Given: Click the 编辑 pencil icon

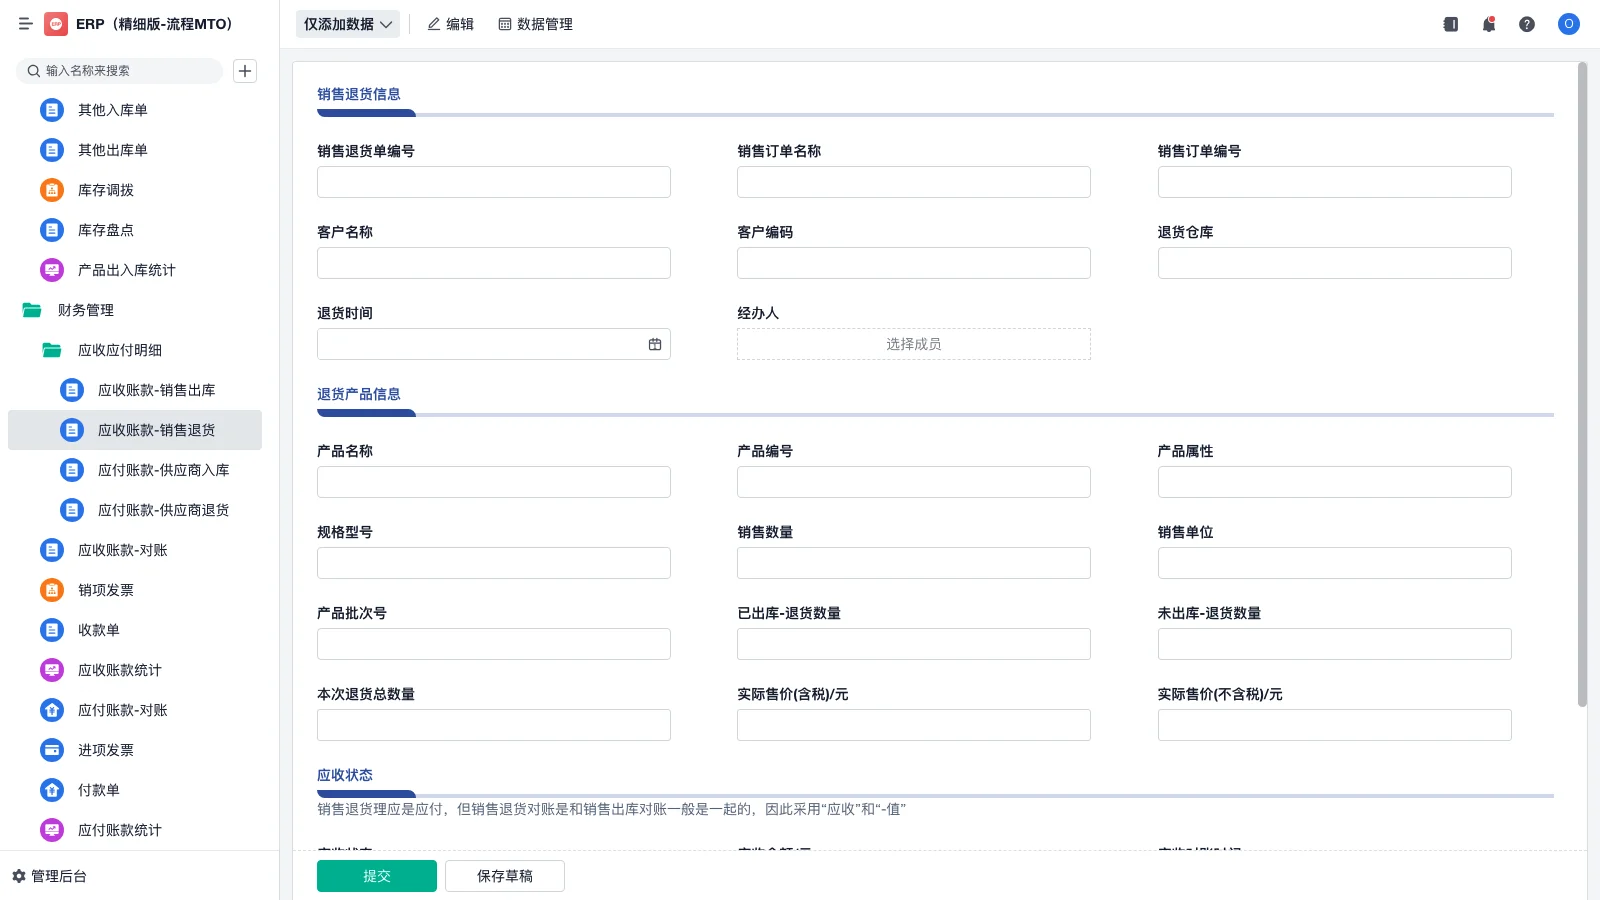Looking at the screenshot, I should pyautogui.click(x=433, y=24).
